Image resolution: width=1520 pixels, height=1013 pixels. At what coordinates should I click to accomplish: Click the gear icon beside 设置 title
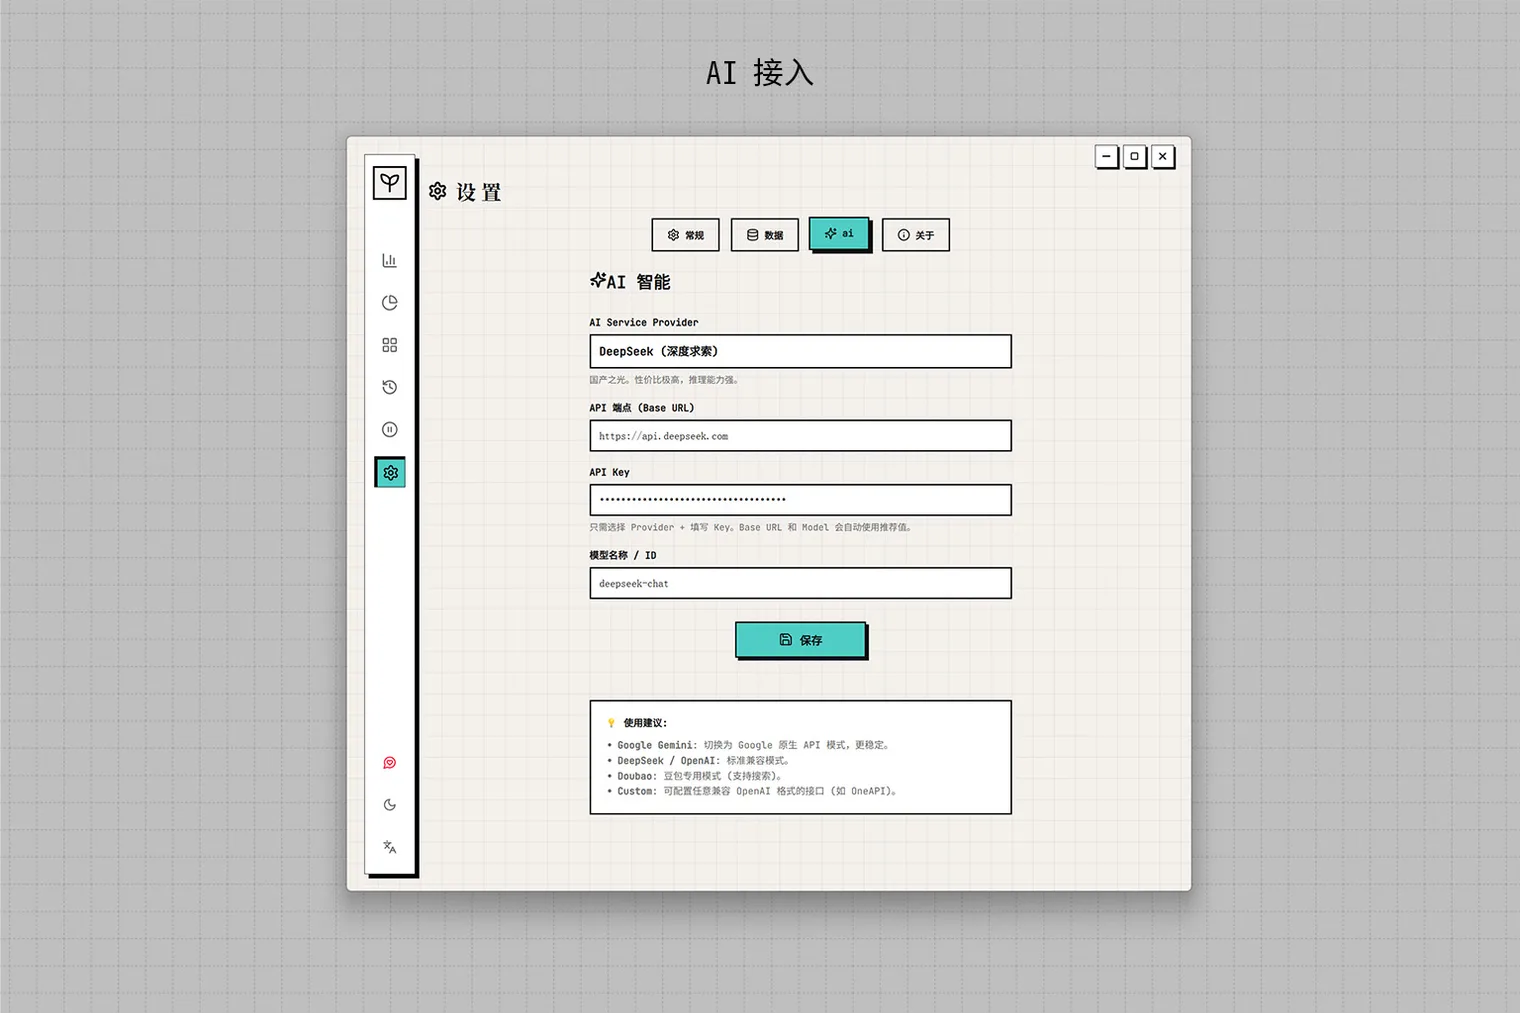tap(438, 191)
